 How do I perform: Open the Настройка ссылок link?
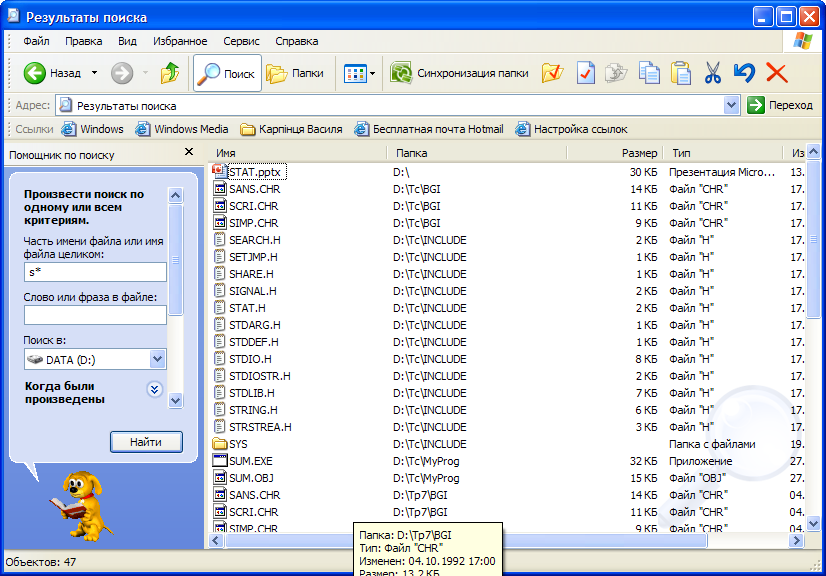coord(572,129)
